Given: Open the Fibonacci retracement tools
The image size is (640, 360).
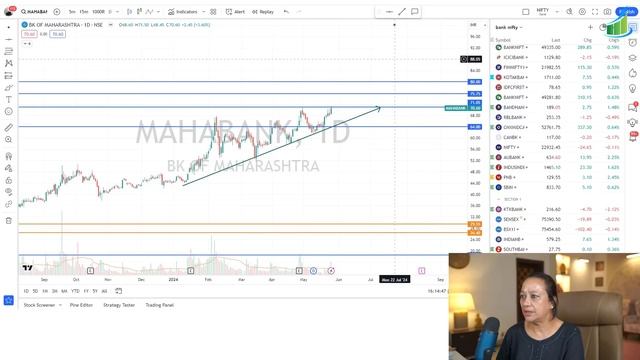Looking at the screenshot, I should [x=9, y=51].
